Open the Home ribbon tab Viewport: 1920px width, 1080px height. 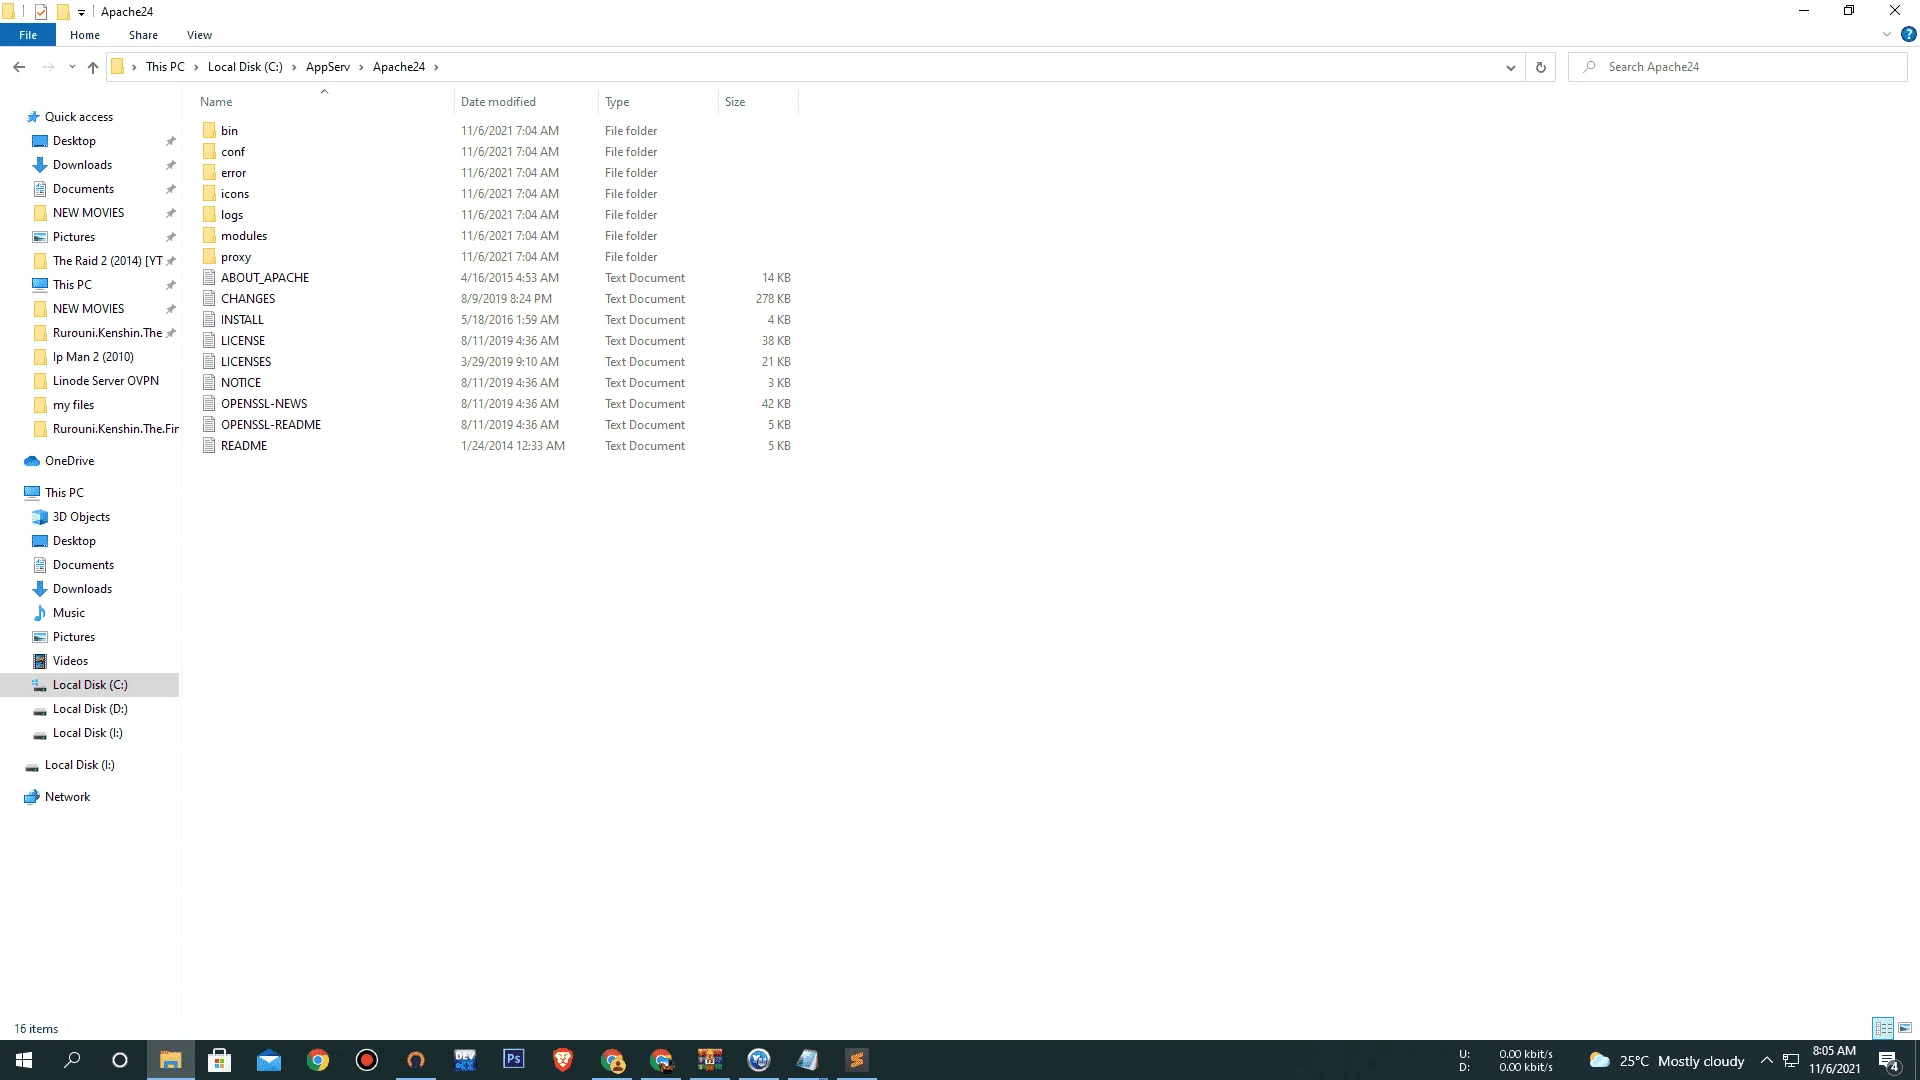[x=85, y=35]
